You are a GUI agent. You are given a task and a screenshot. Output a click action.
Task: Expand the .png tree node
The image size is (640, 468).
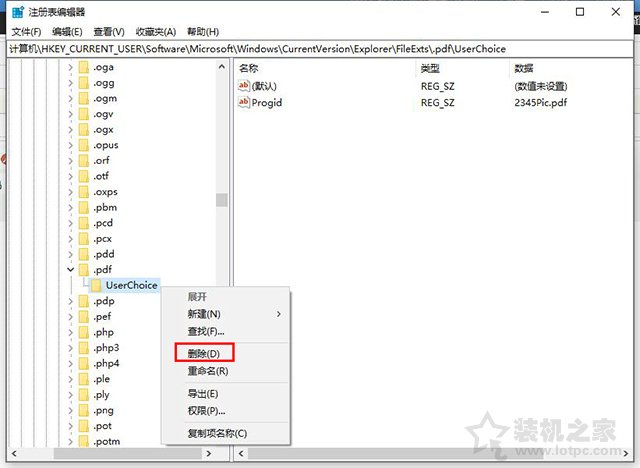(71, 410)
